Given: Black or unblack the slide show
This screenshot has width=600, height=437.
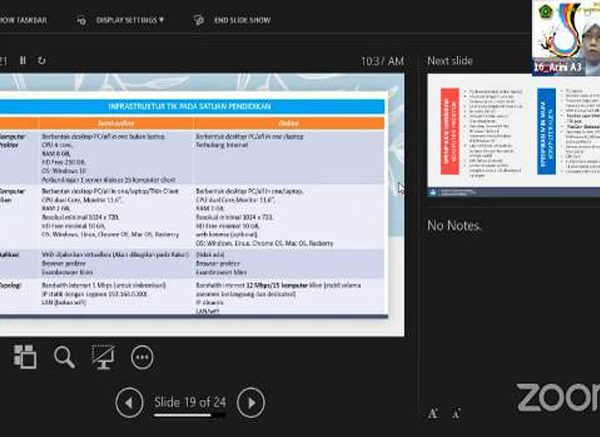Looking at the screenshot, I should click(103, 356).
